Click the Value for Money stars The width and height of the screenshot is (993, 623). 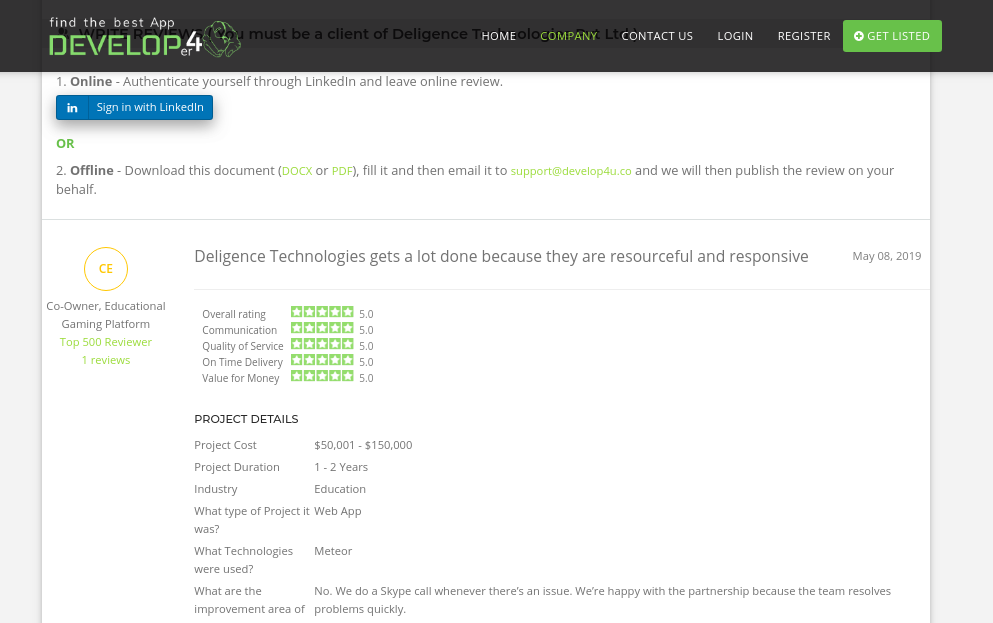pos(322,375)
